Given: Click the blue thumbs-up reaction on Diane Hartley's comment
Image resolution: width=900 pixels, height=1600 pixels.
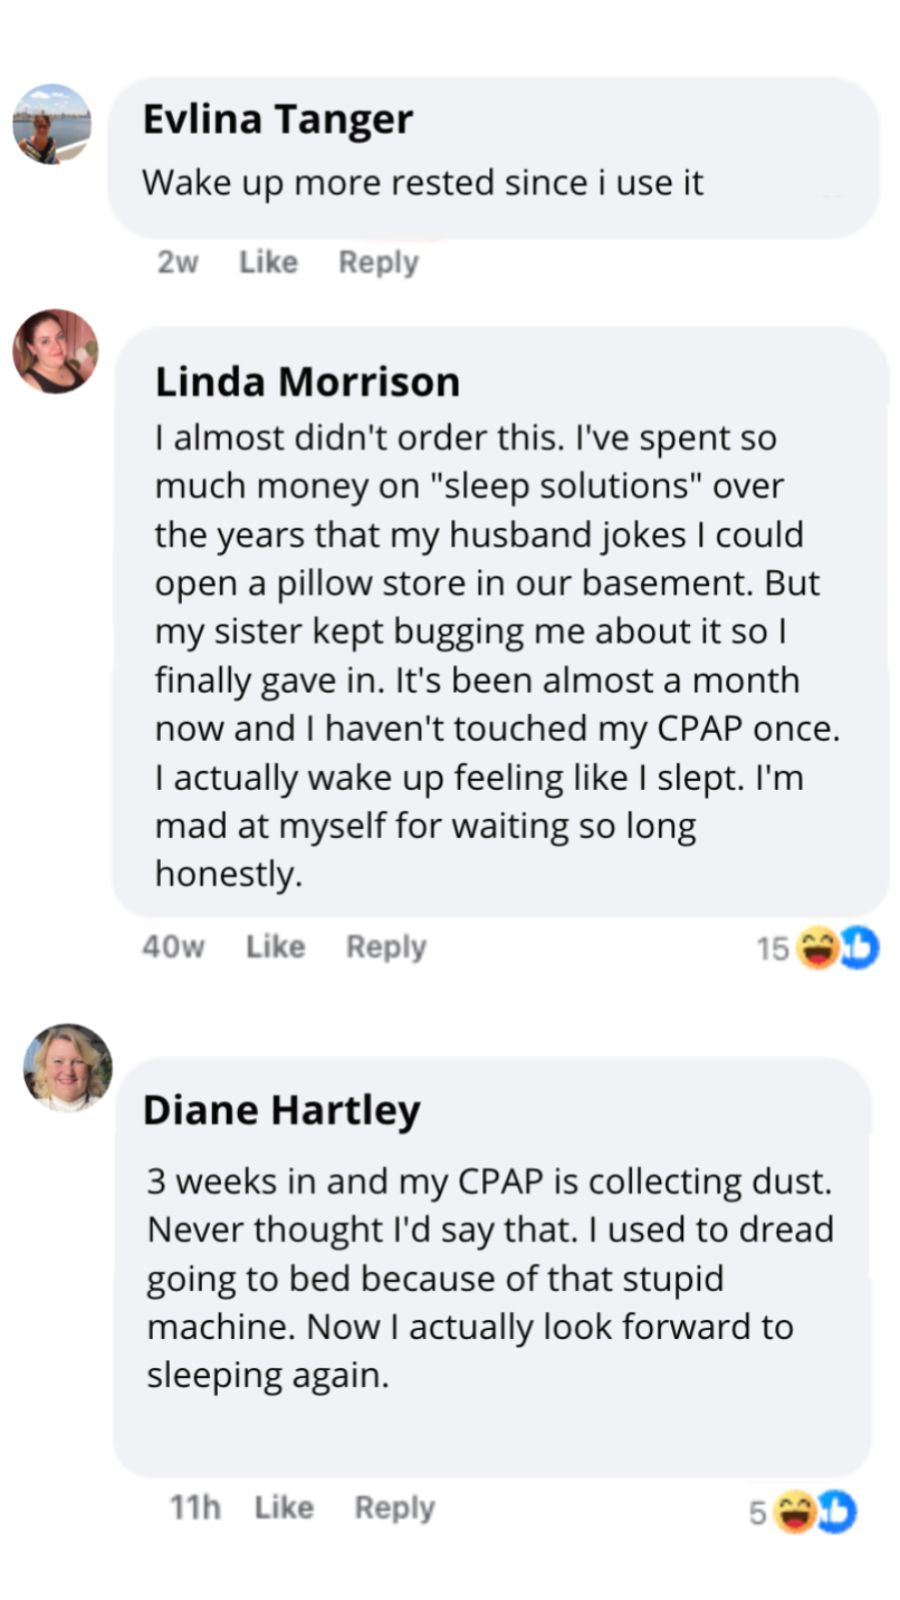Looking at the screenshot, I should 838,1511.
